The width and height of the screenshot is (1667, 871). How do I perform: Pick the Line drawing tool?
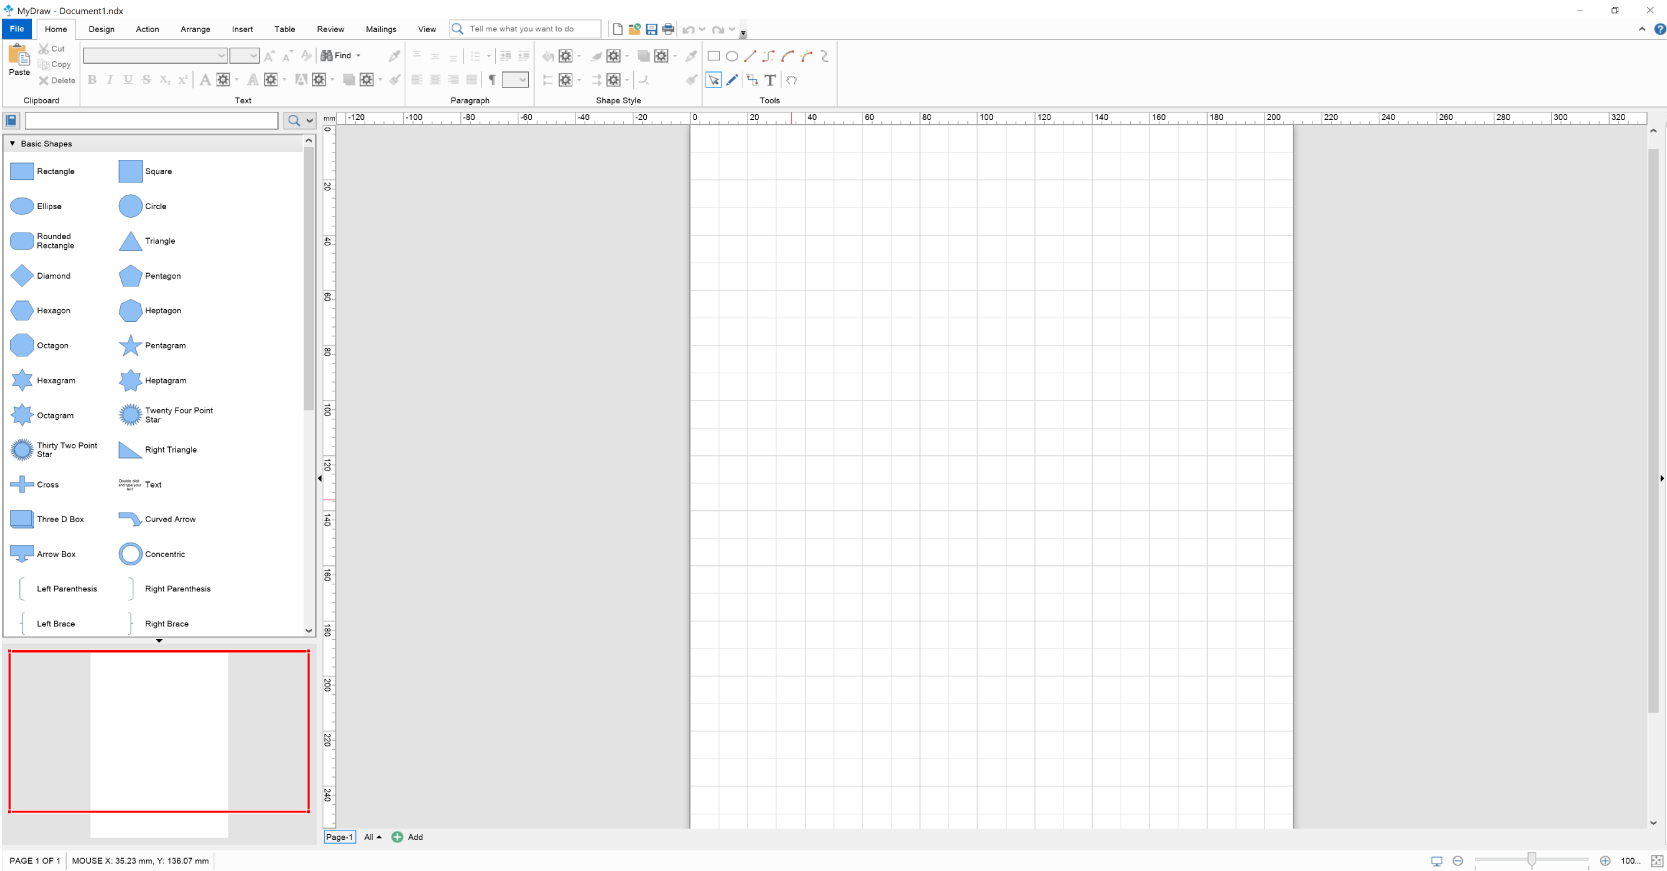[x=750, y=56]
